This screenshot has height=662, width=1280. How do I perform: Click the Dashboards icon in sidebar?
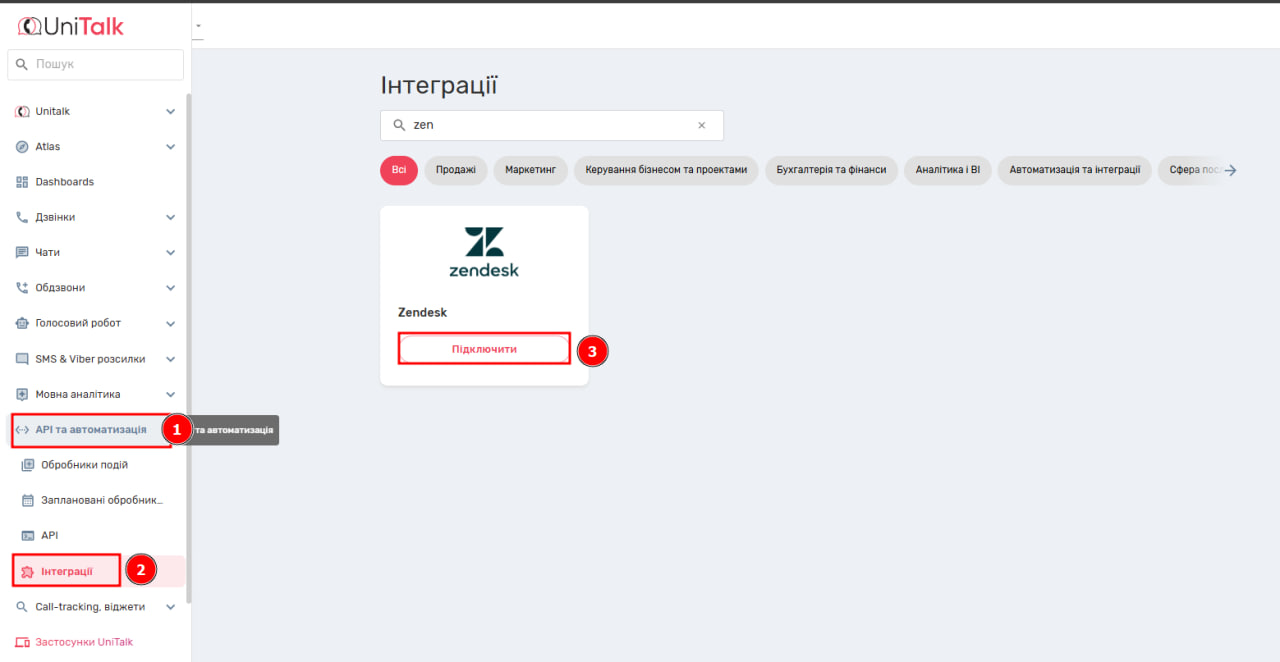click(x=22, y=182)
